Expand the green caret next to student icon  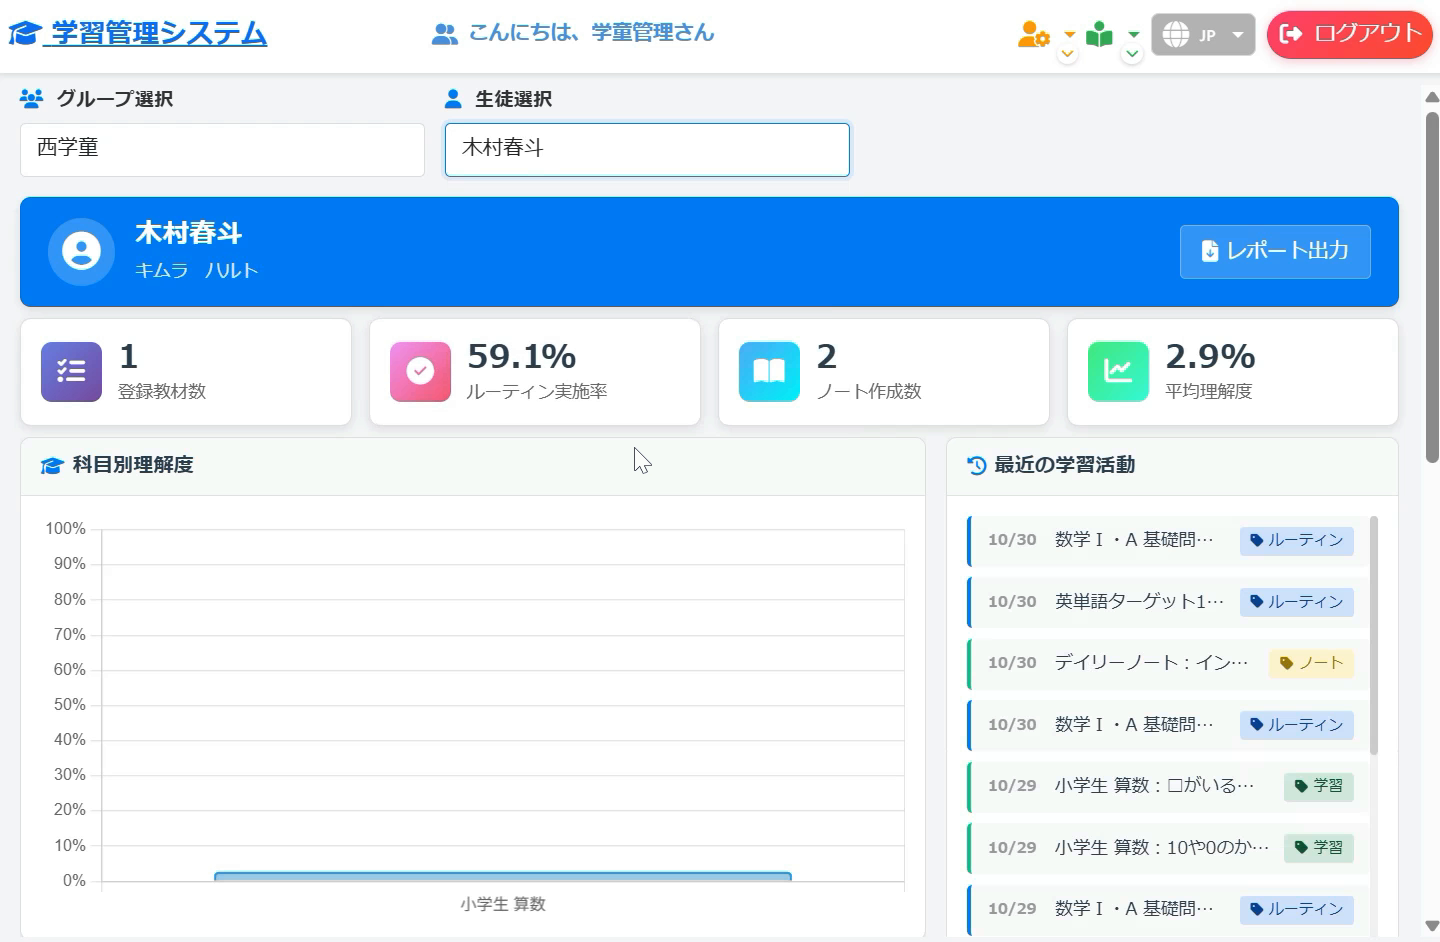pos(1132,35)
